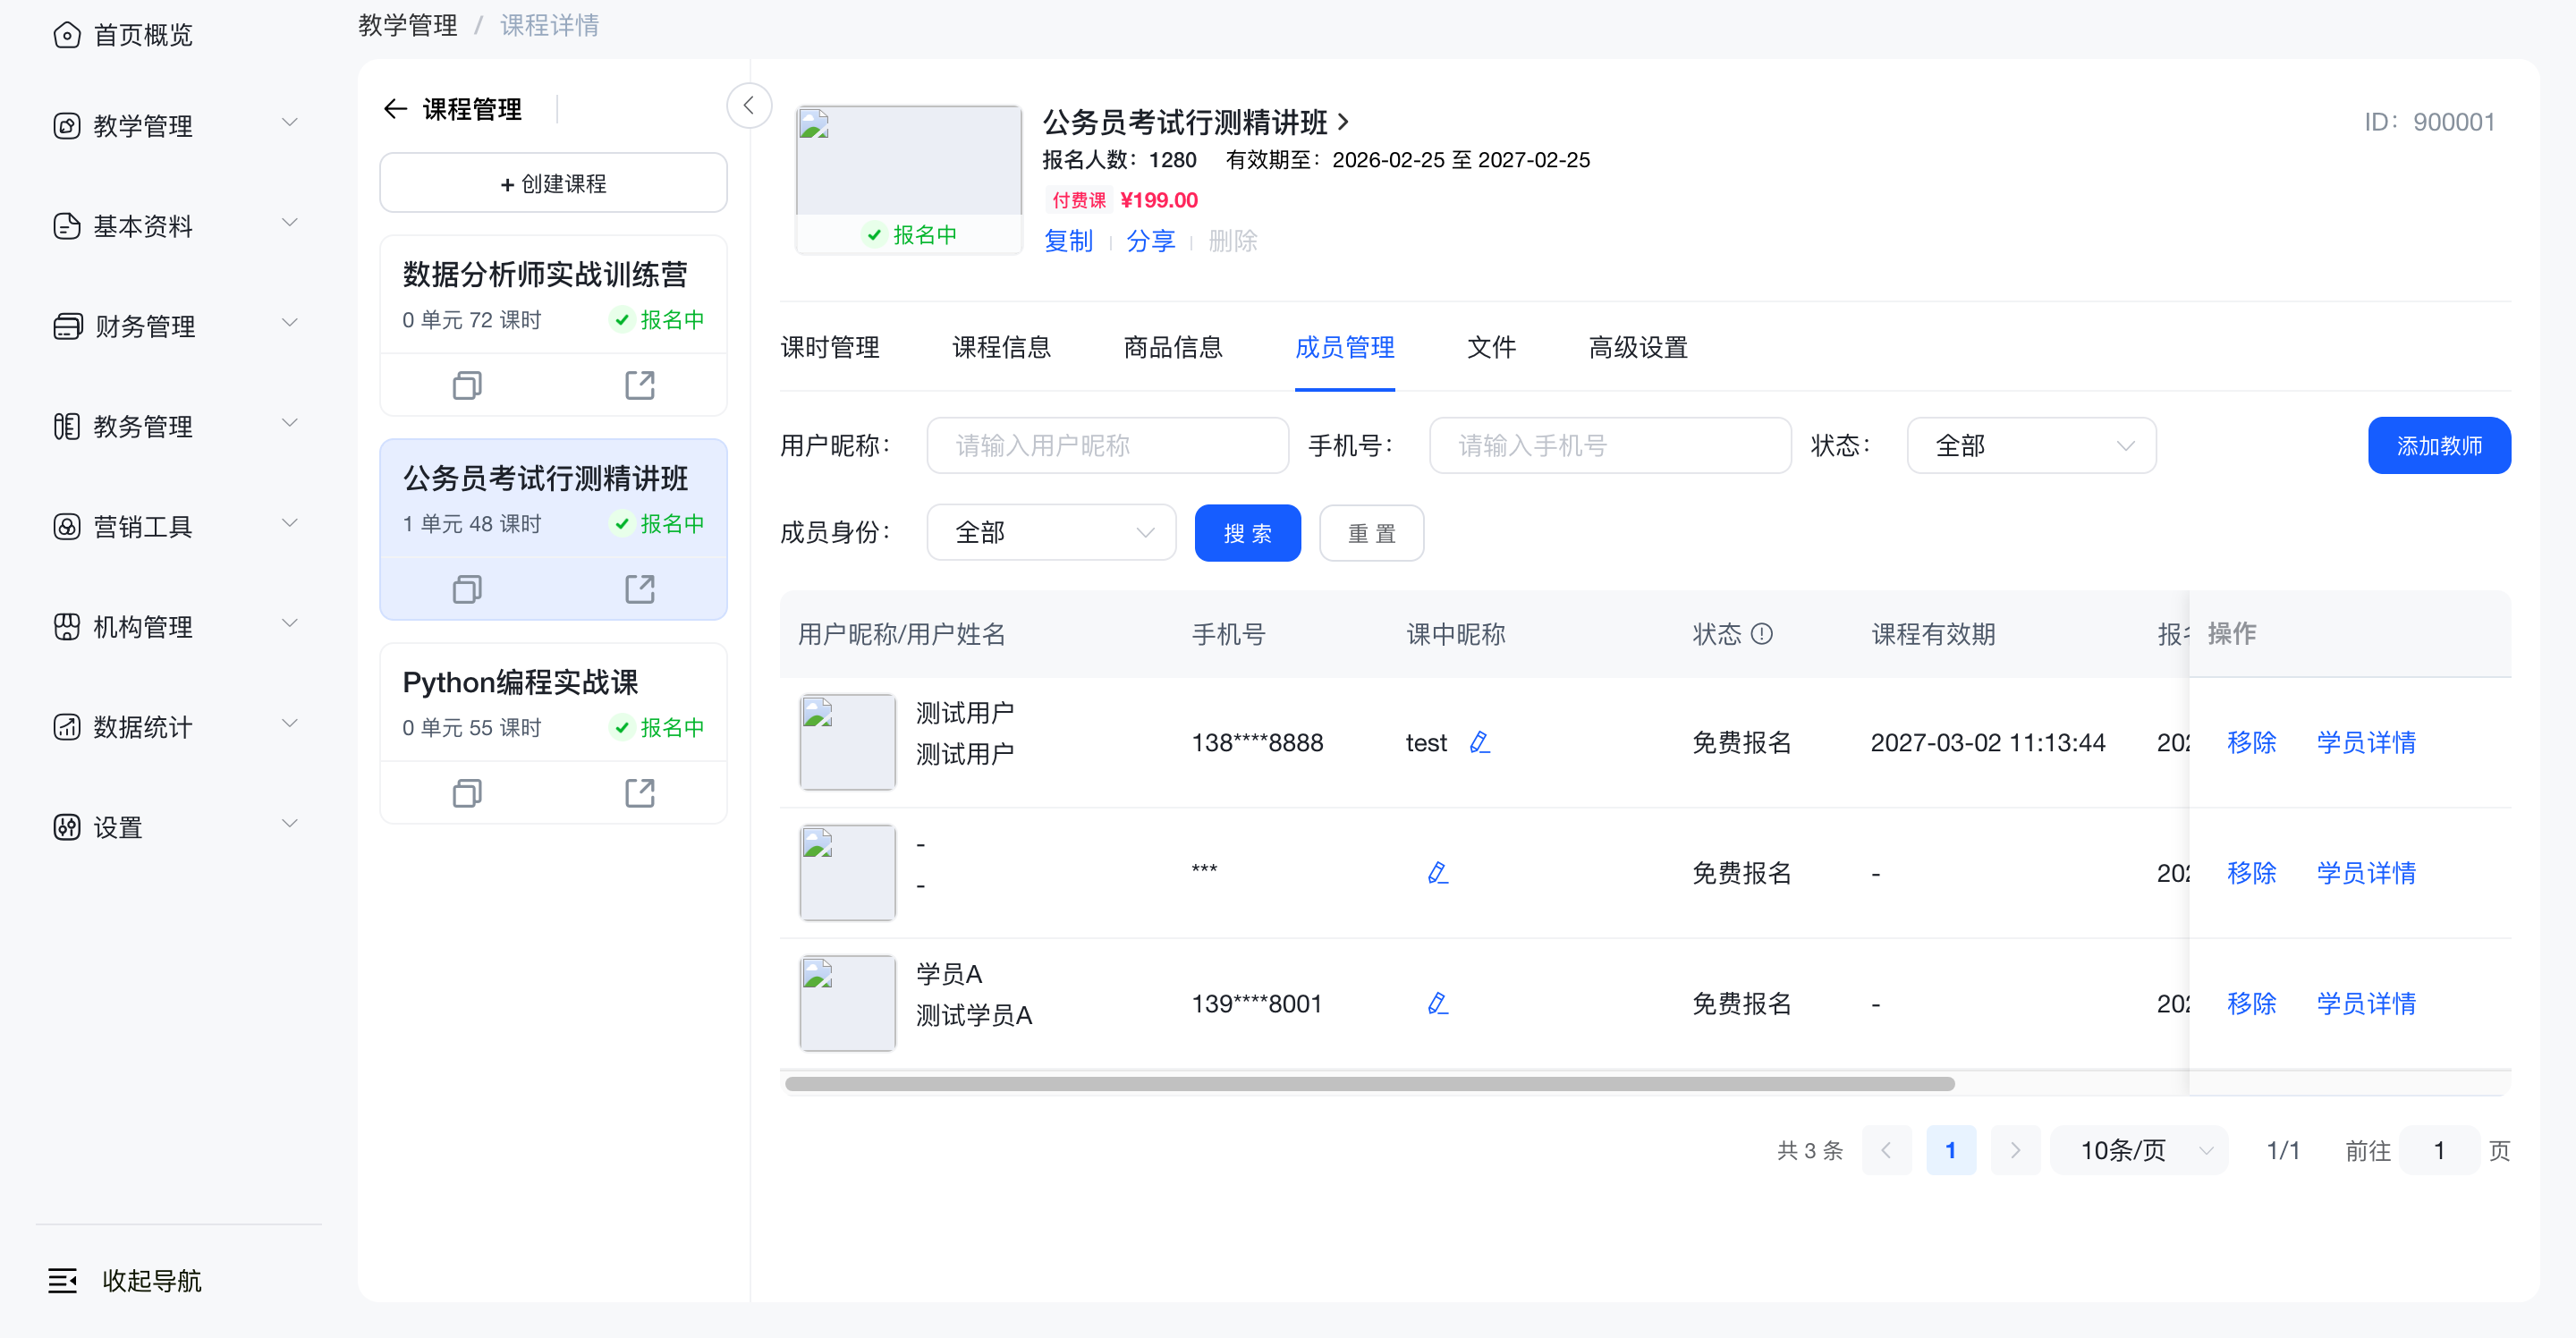Switch to the 商品信息 tab
The width and height of the screenshot is (2576, 1338).
(1173, 347)
